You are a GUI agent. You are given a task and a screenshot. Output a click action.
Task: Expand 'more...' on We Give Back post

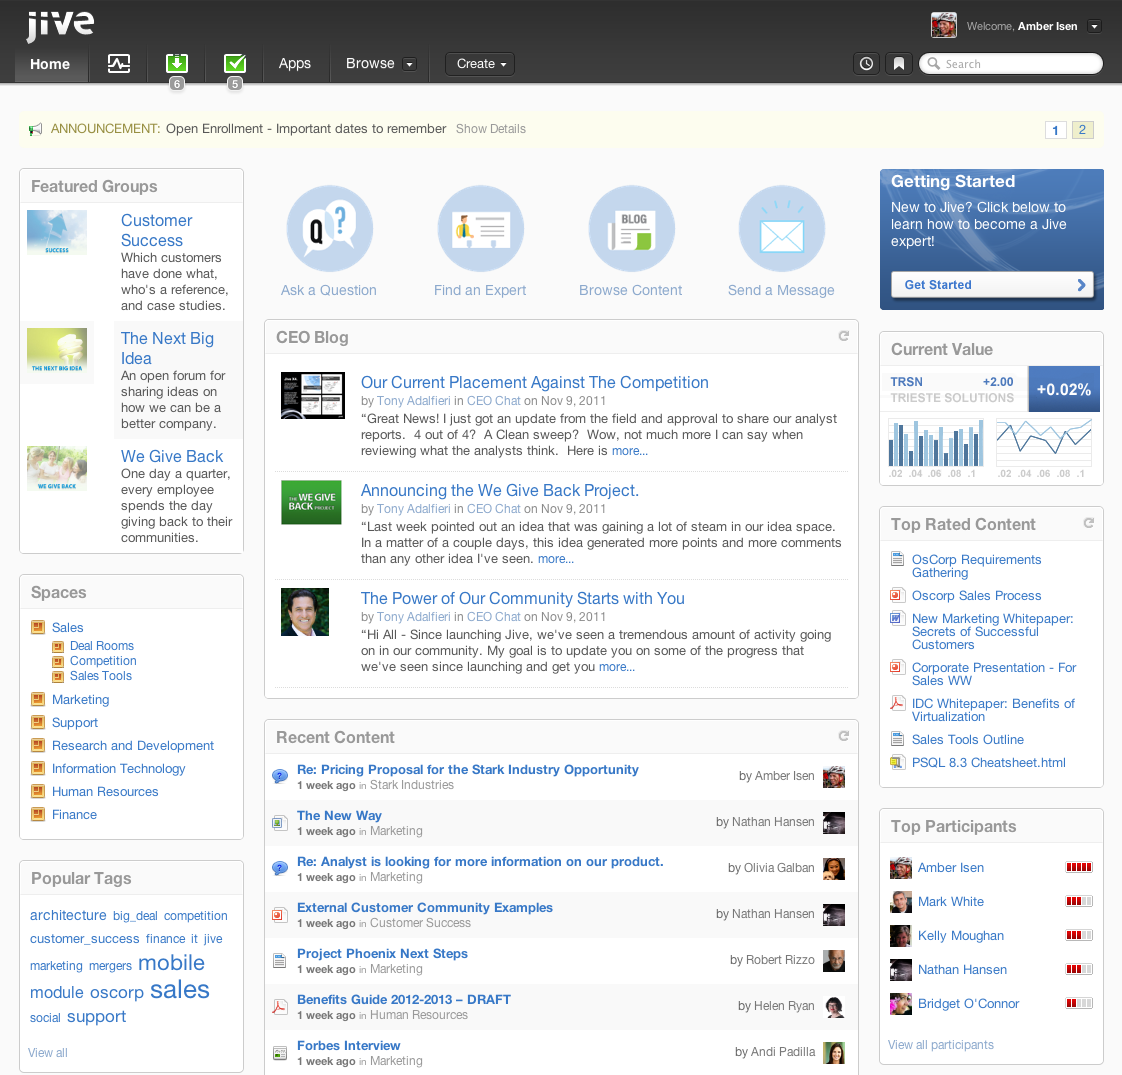[556, 559]
